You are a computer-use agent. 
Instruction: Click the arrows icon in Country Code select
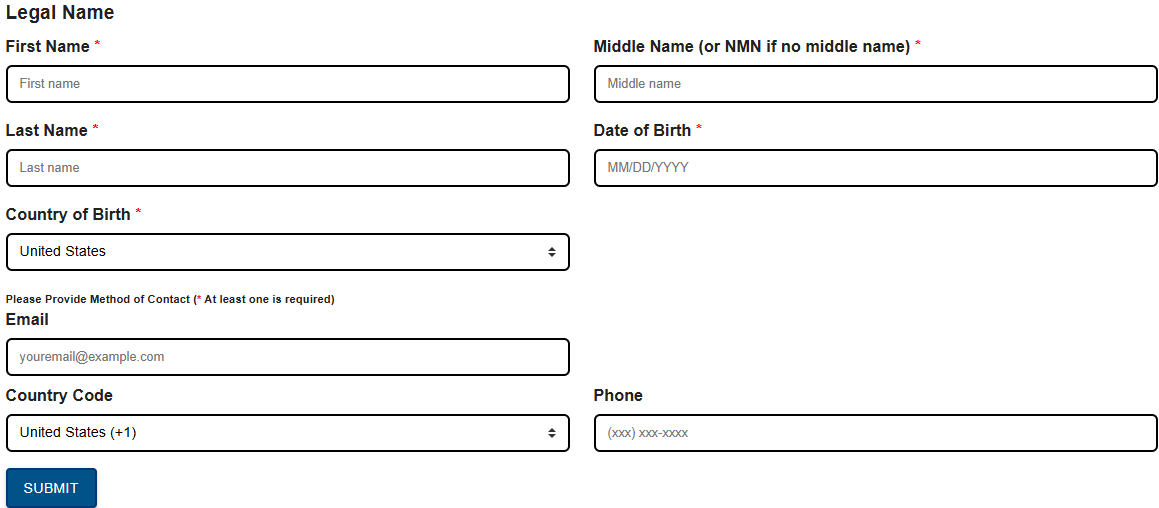tap(551, 433)
